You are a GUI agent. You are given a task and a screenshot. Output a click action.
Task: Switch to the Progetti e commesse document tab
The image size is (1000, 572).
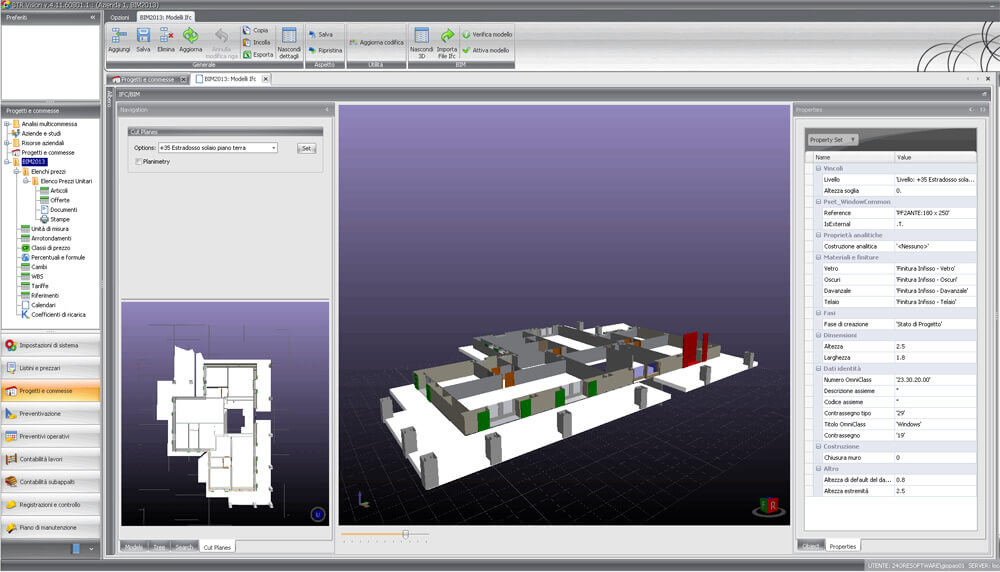(x=146, y=79)
